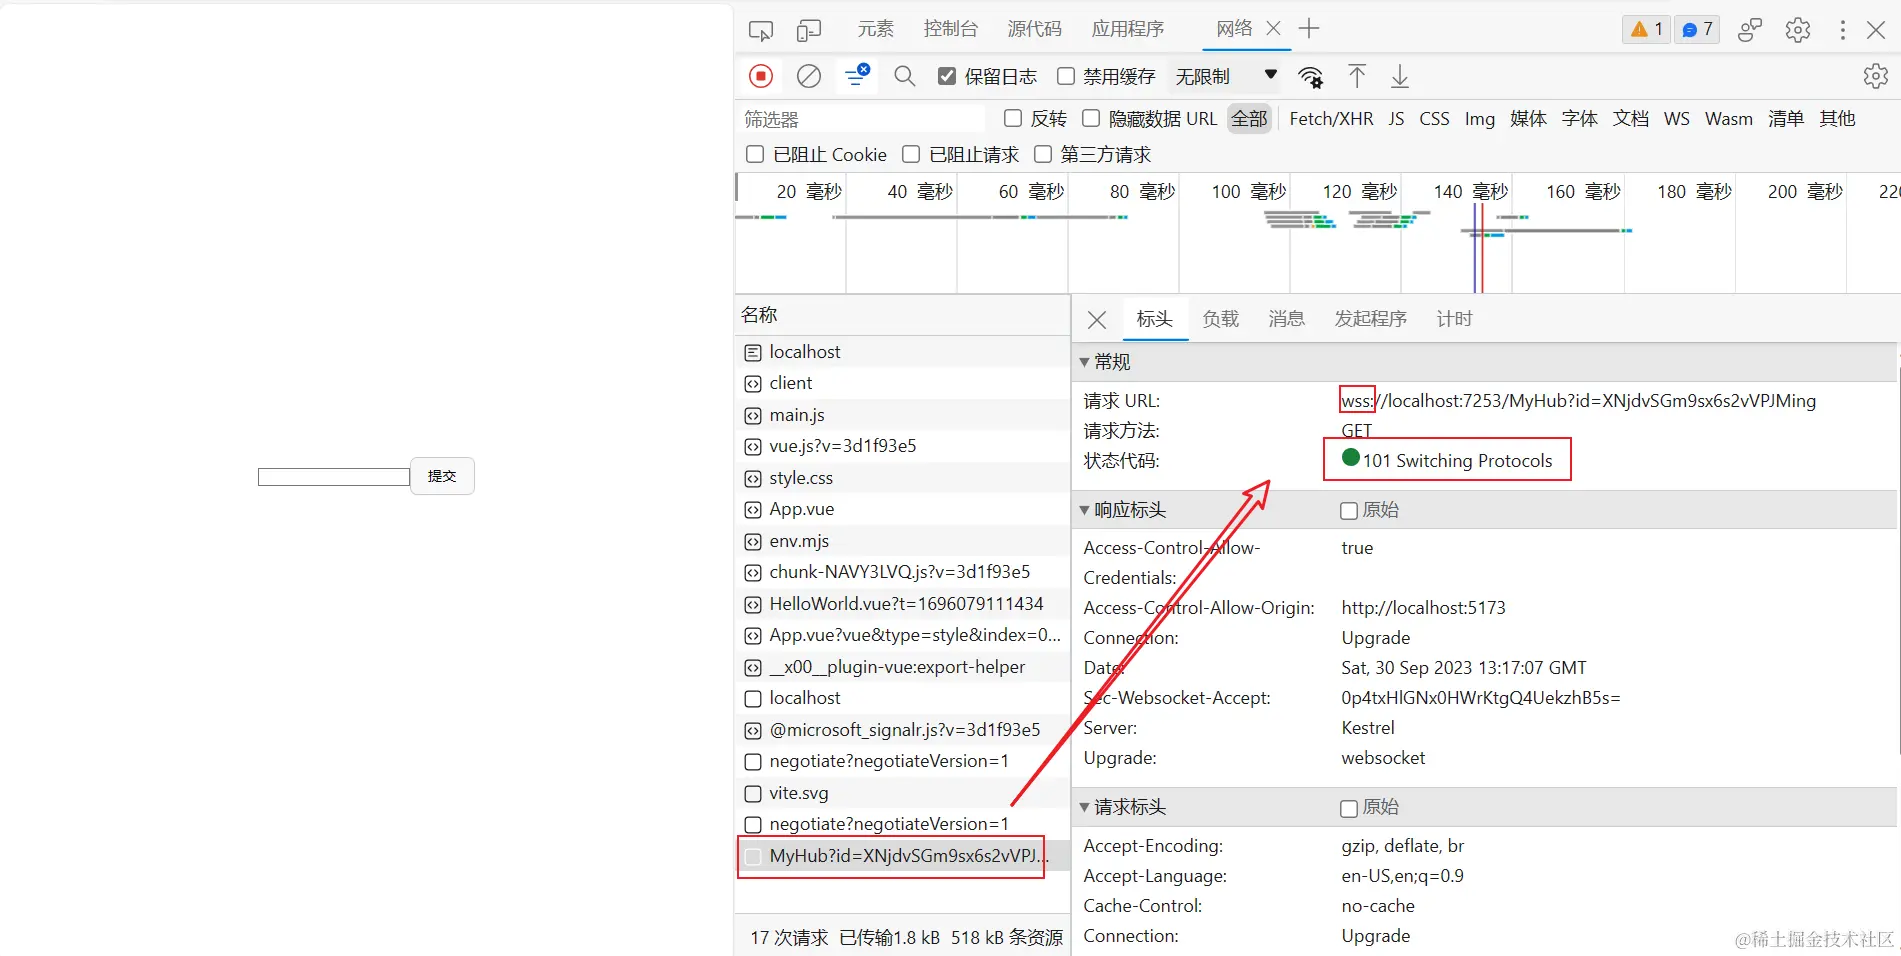Viewport: 1901px width, 956px height.
Task: Select the env.mjs request
Action: [902, 541]
